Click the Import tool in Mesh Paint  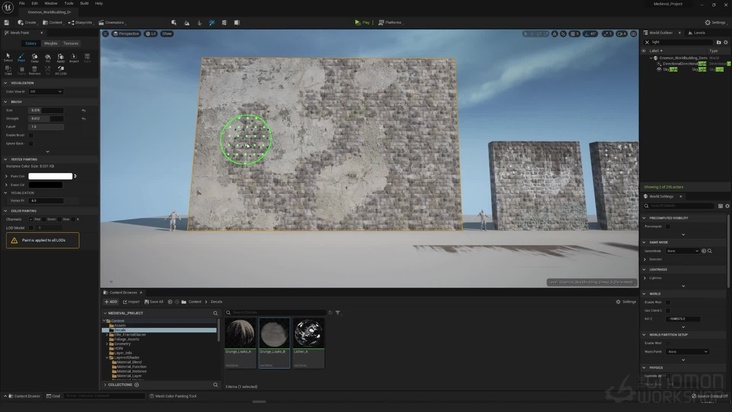coord(74,57)
